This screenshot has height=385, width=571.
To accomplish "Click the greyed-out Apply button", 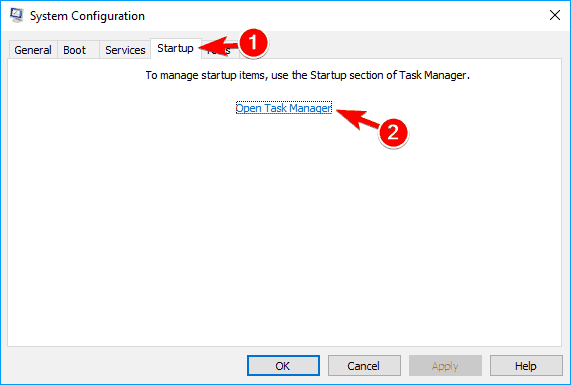I will [x=445, y=366].
